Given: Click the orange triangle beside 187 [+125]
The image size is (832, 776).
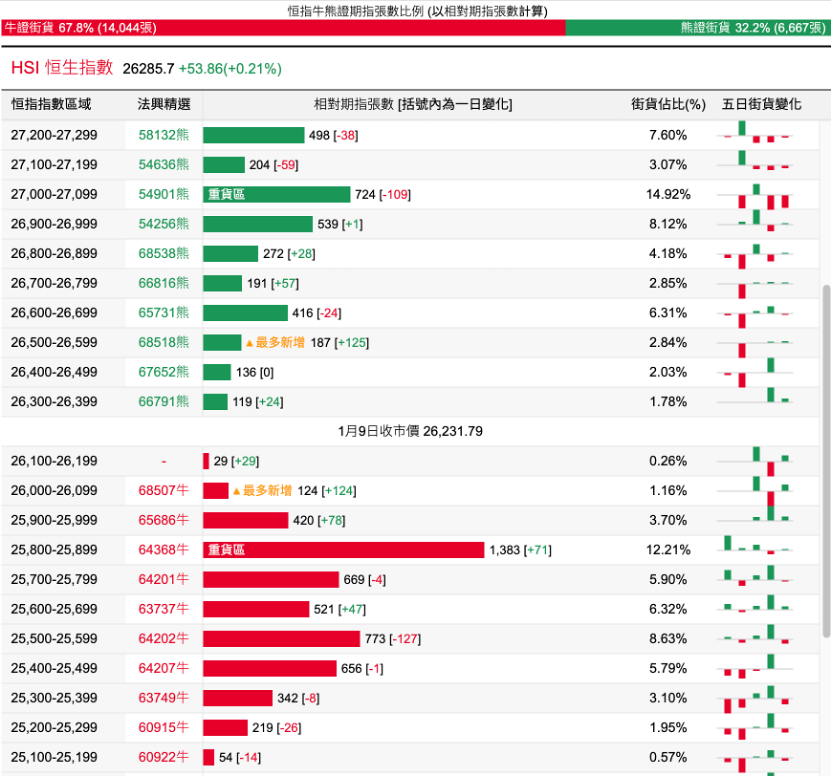Looking at the screenshot, I should (x=250, y=343).
